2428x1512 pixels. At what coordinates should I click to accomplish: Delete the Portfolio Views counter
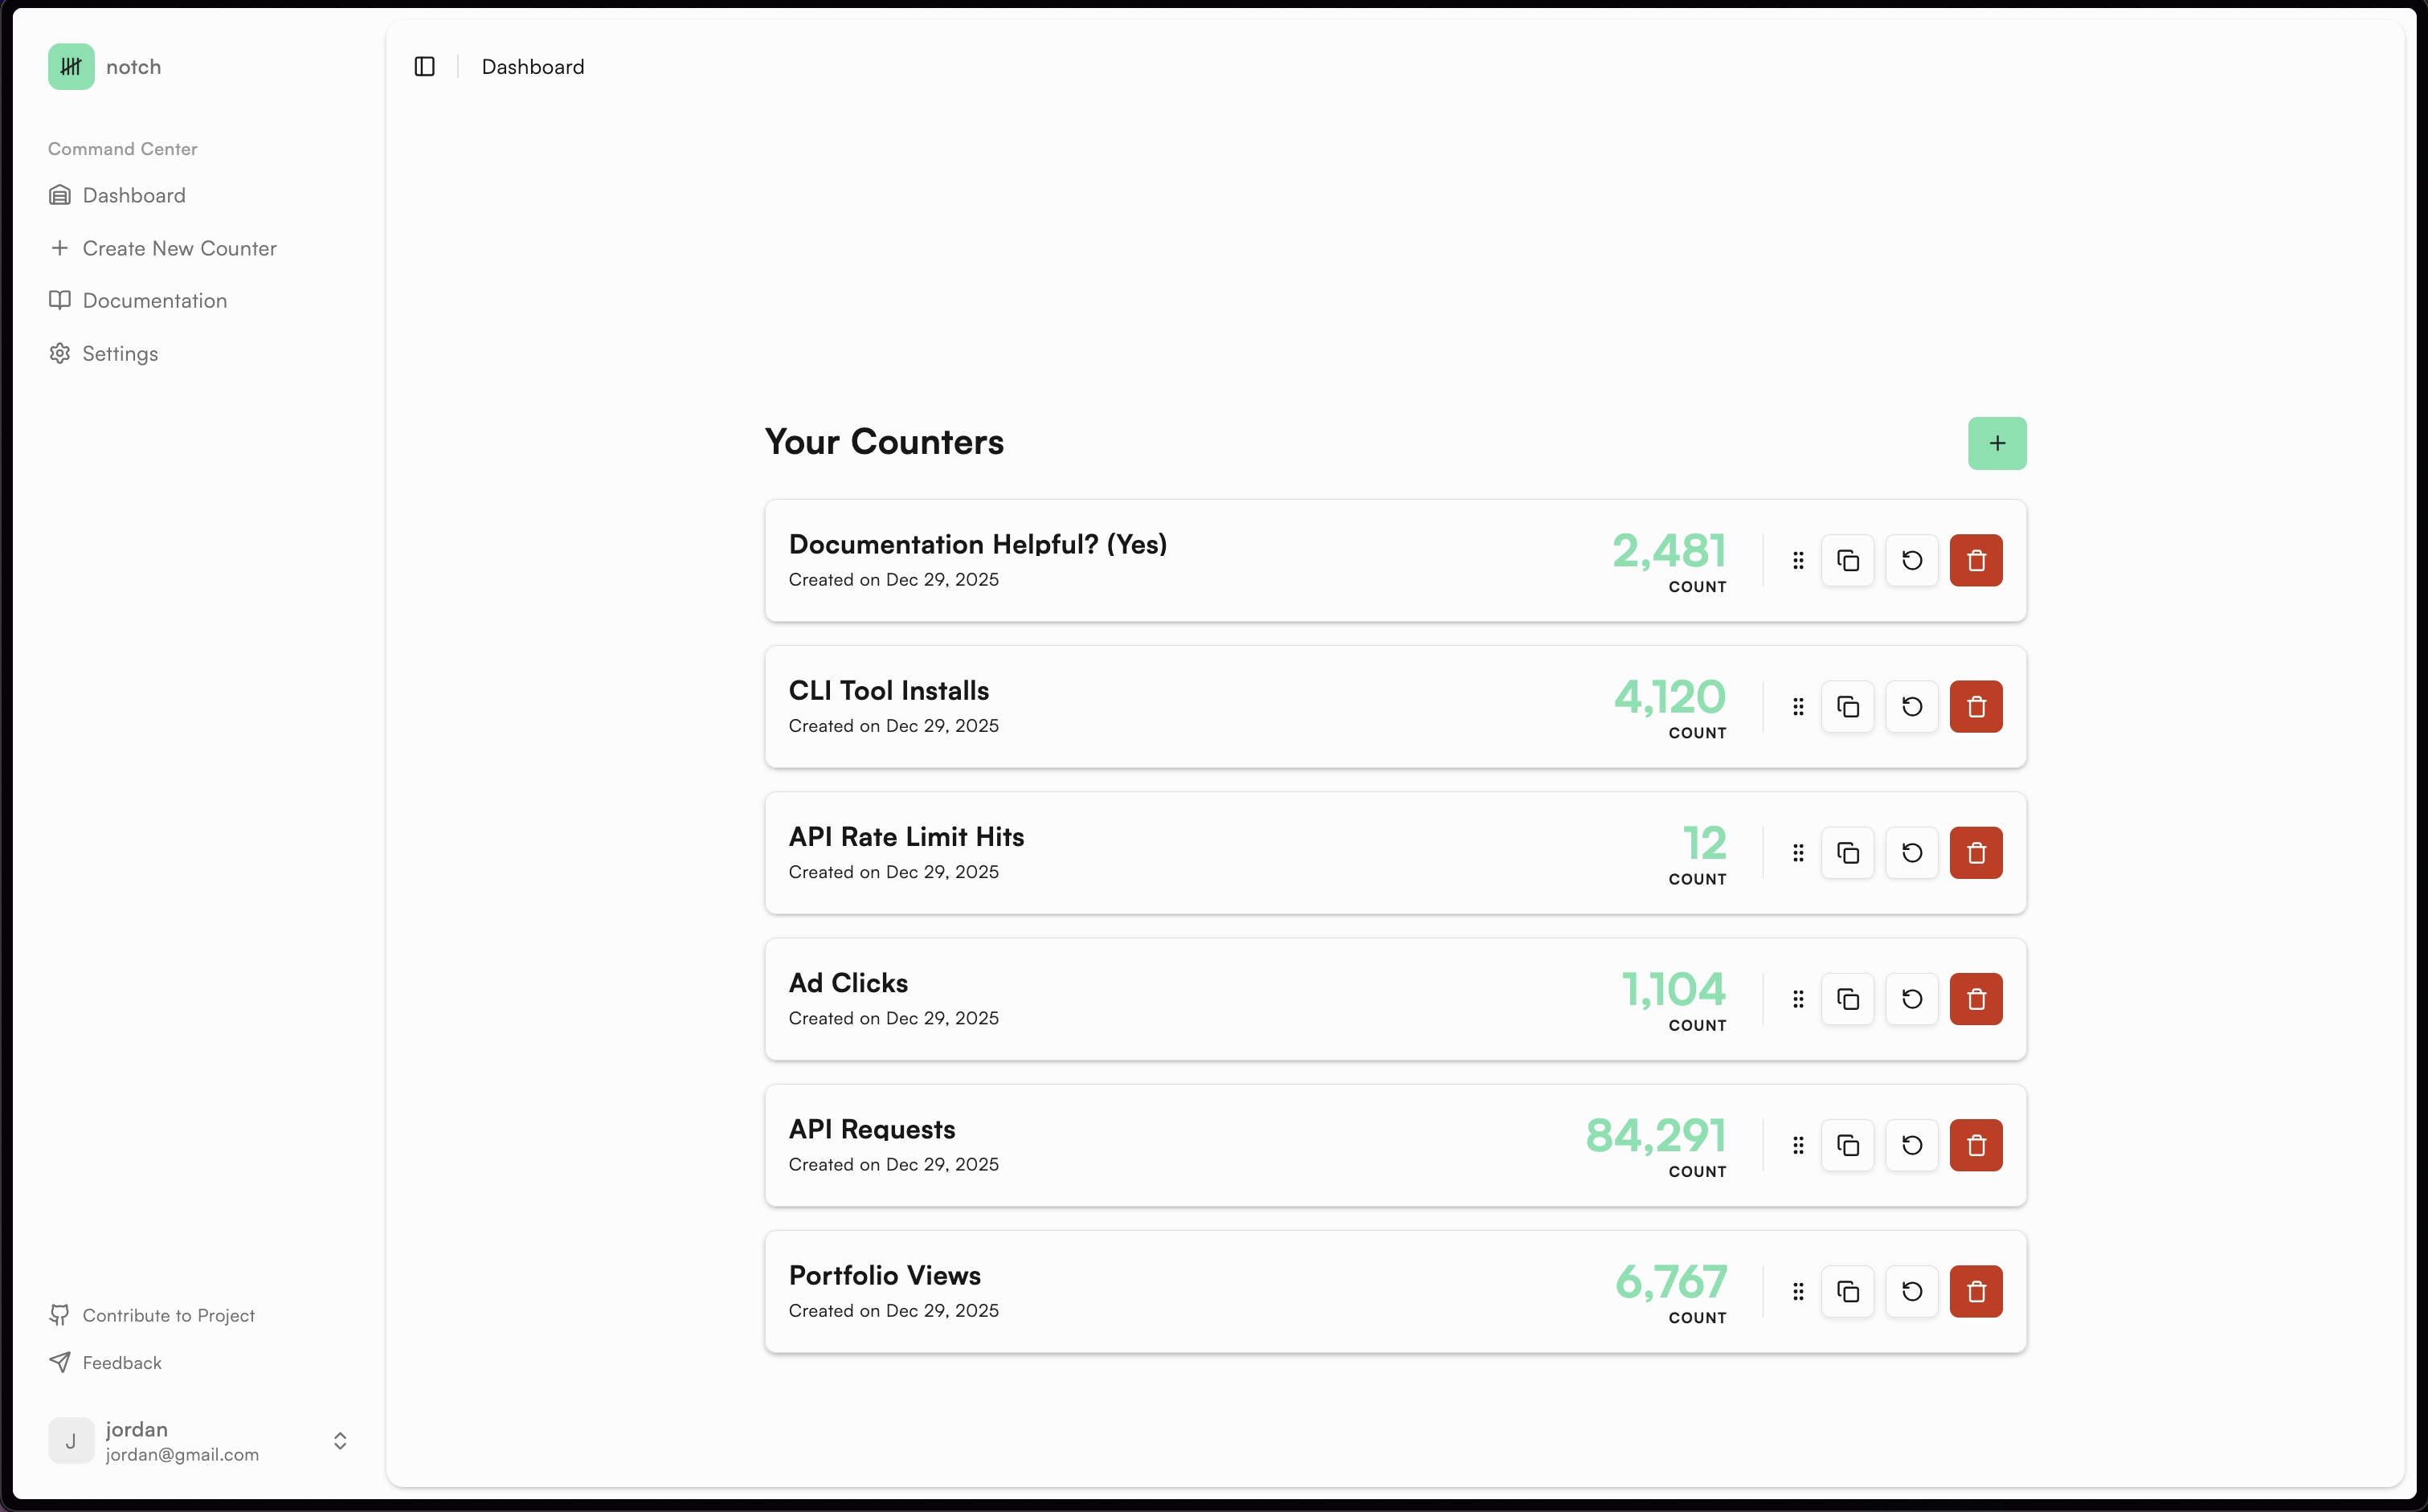tap(1976, 1291)
